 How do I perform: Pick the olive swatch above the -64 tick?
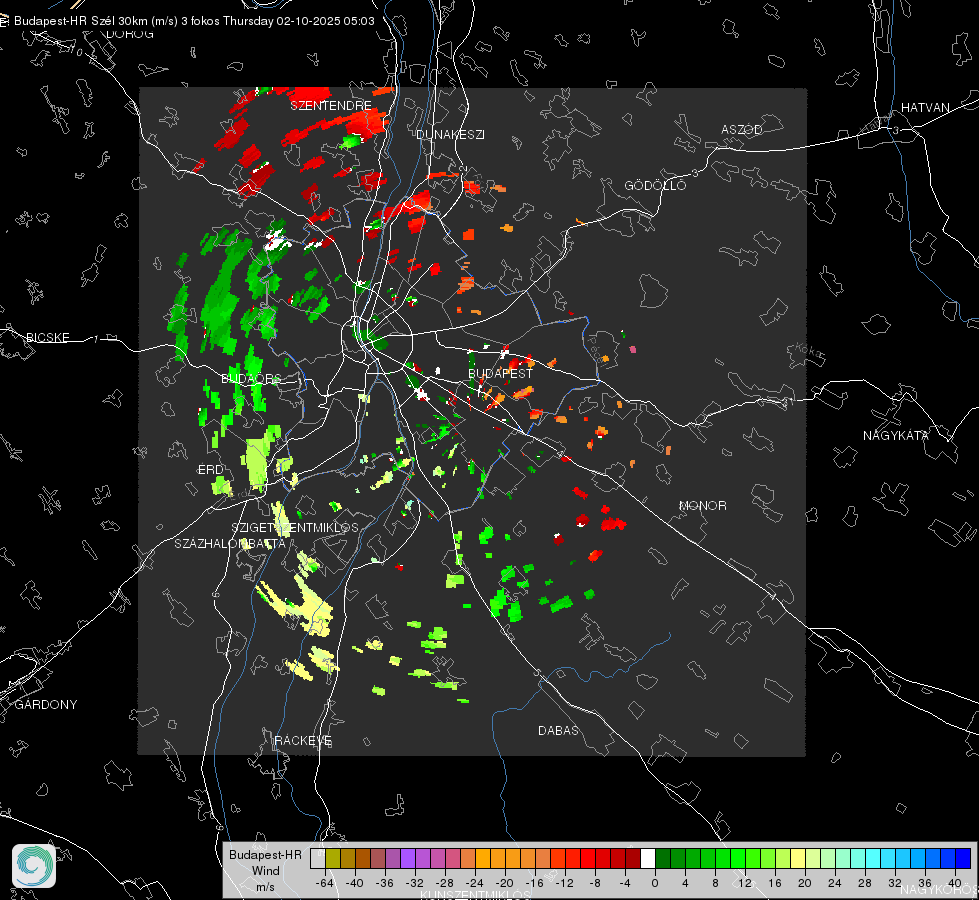332,858
